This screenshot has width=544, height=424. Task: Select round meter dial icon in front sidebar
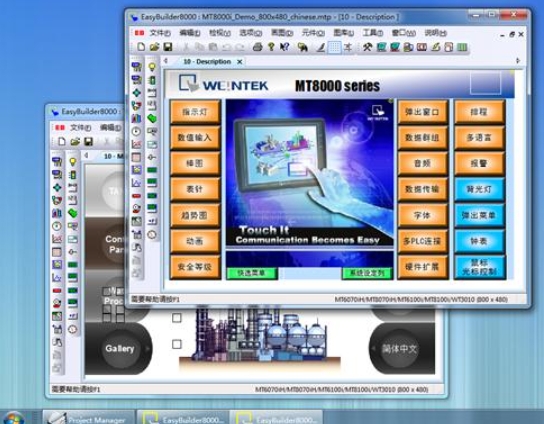pyautogui.click(x=136, y=131)
